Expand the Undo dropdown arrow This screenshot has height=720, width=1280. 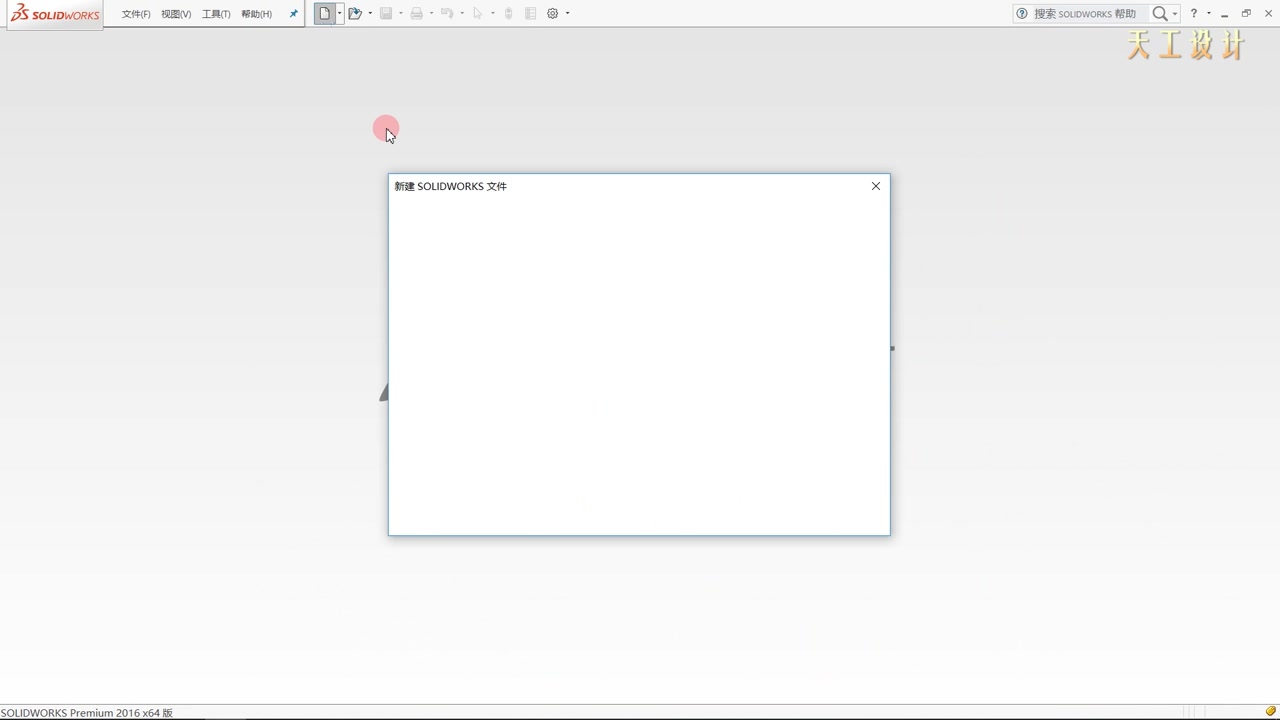pos(462,14)
